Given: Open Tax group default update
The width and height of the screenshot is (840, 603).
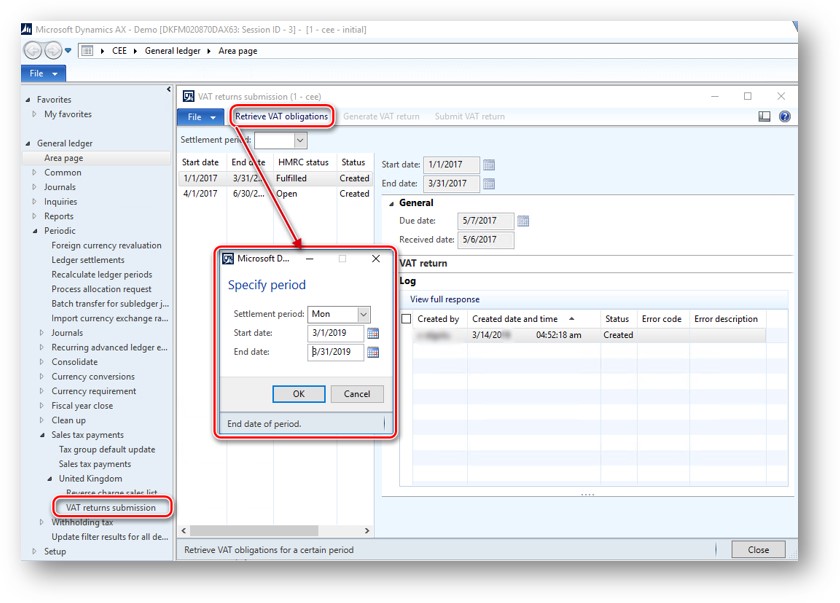Looking at the screenshot, I should pyautogui.click(x=107, y=449).
